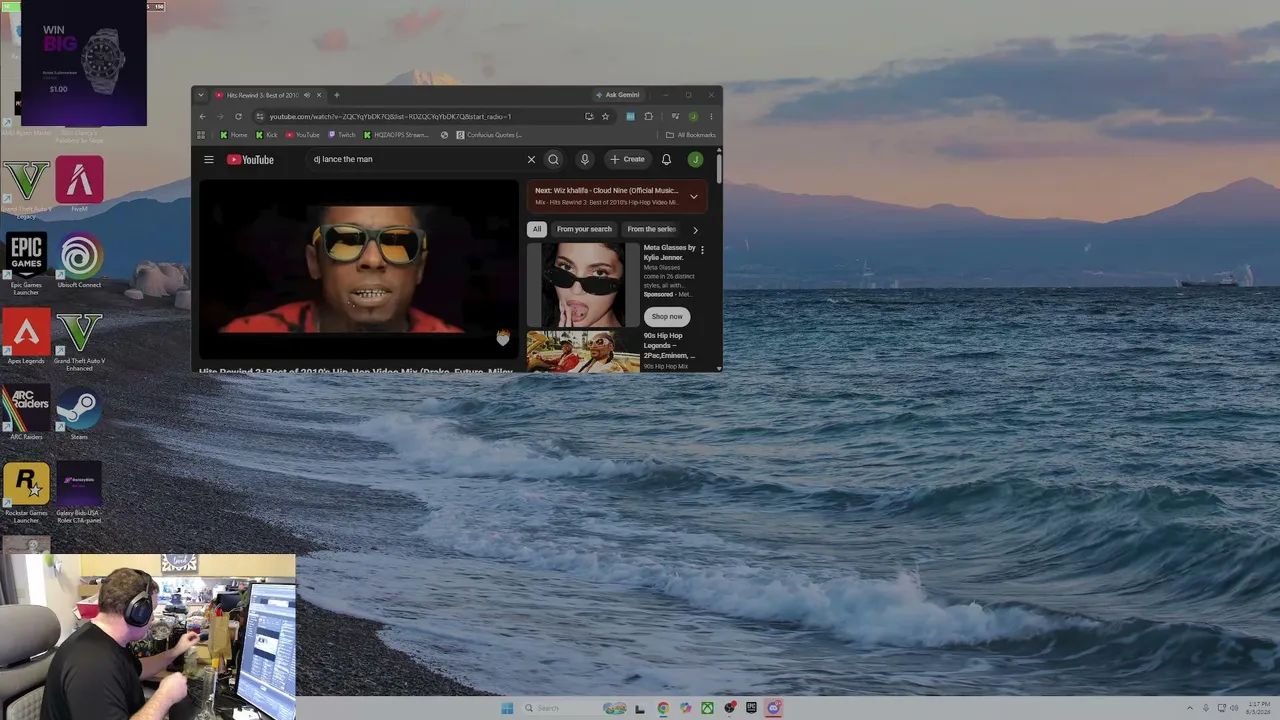Open YouTube notifications bell
The height and width of the screenshot is (720, 1280).
(x=666, y=159)
